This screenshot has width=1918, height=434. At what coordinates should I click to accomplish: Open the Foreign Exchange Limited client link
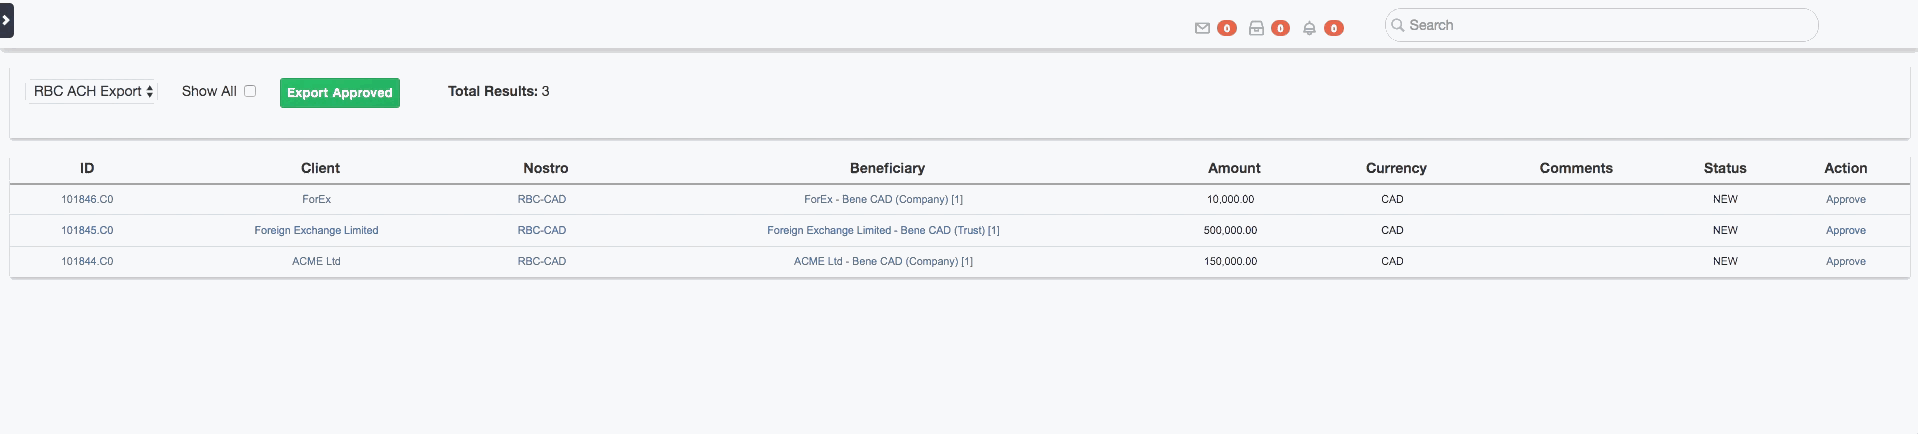(316, 231)
